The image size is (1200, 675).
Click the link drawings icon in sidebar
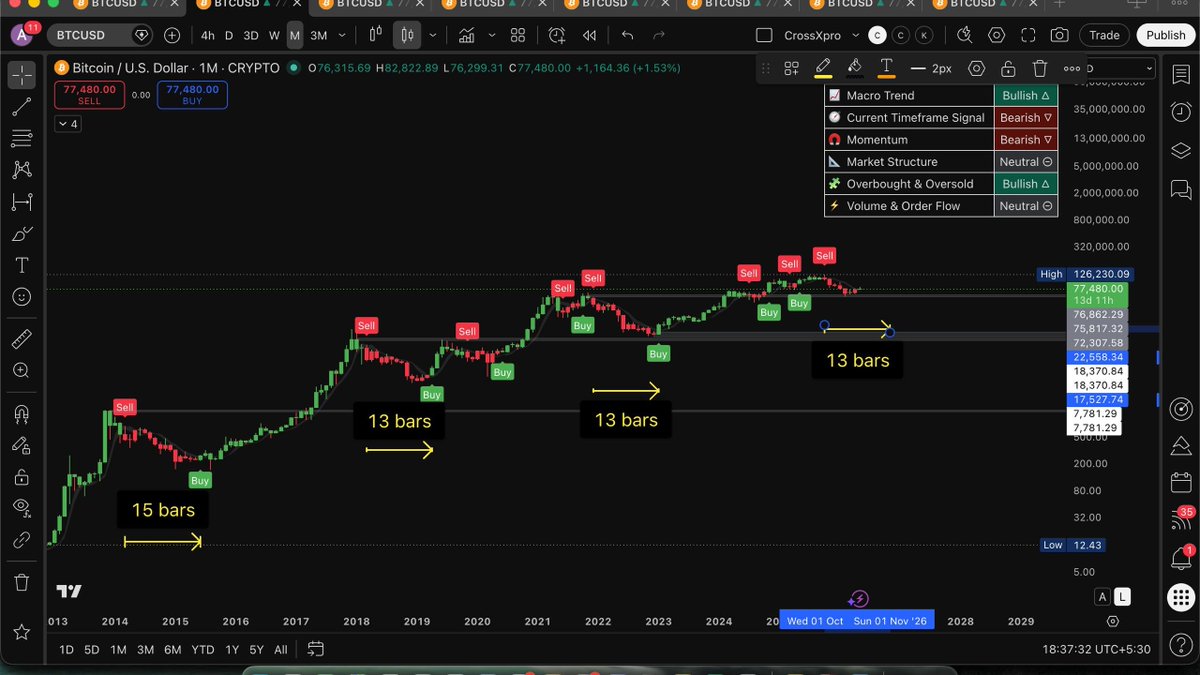(21, 540)
